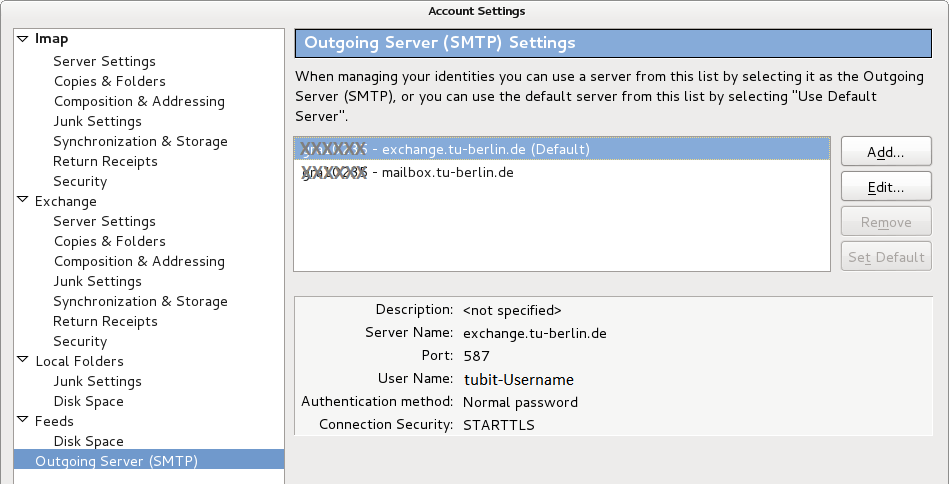Click the Add... SMTP server button
The width and height of the screenshot is (949, 484).
point(886,152)
